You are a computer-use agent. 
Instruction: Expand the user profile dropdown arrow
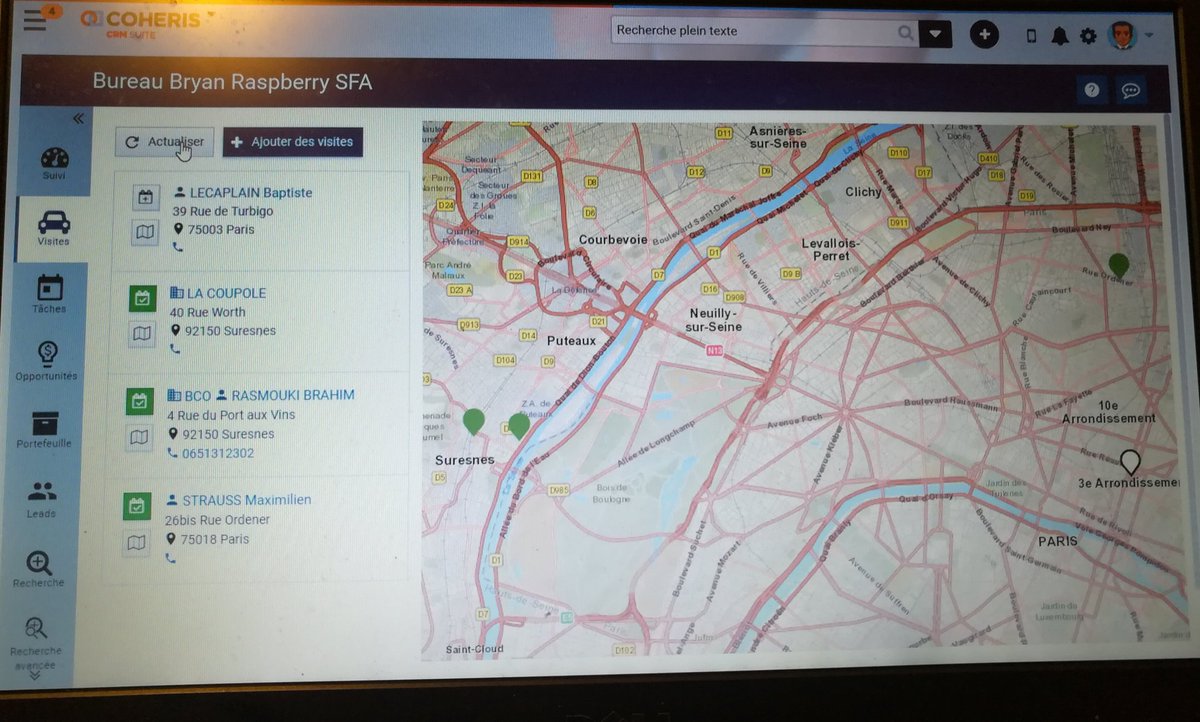[1149, 36]
